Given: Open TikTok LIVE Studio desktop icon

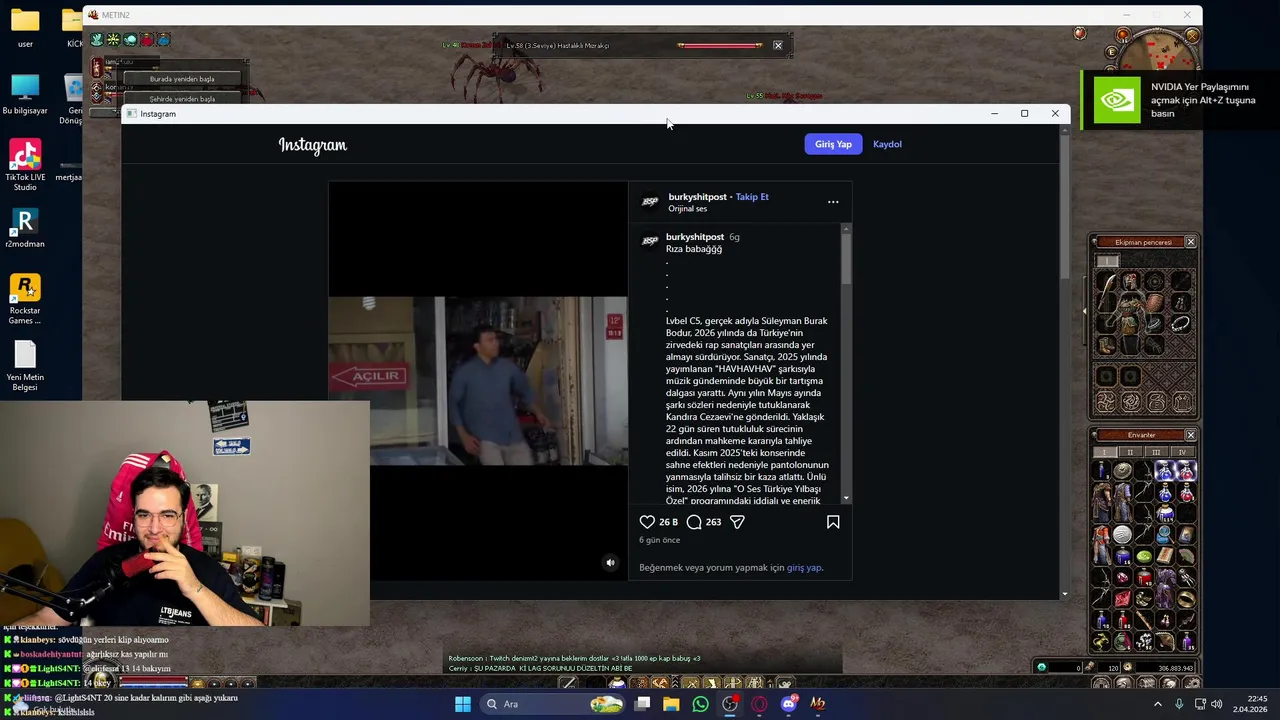Looking at the screenshot, I should pos(25,165).
